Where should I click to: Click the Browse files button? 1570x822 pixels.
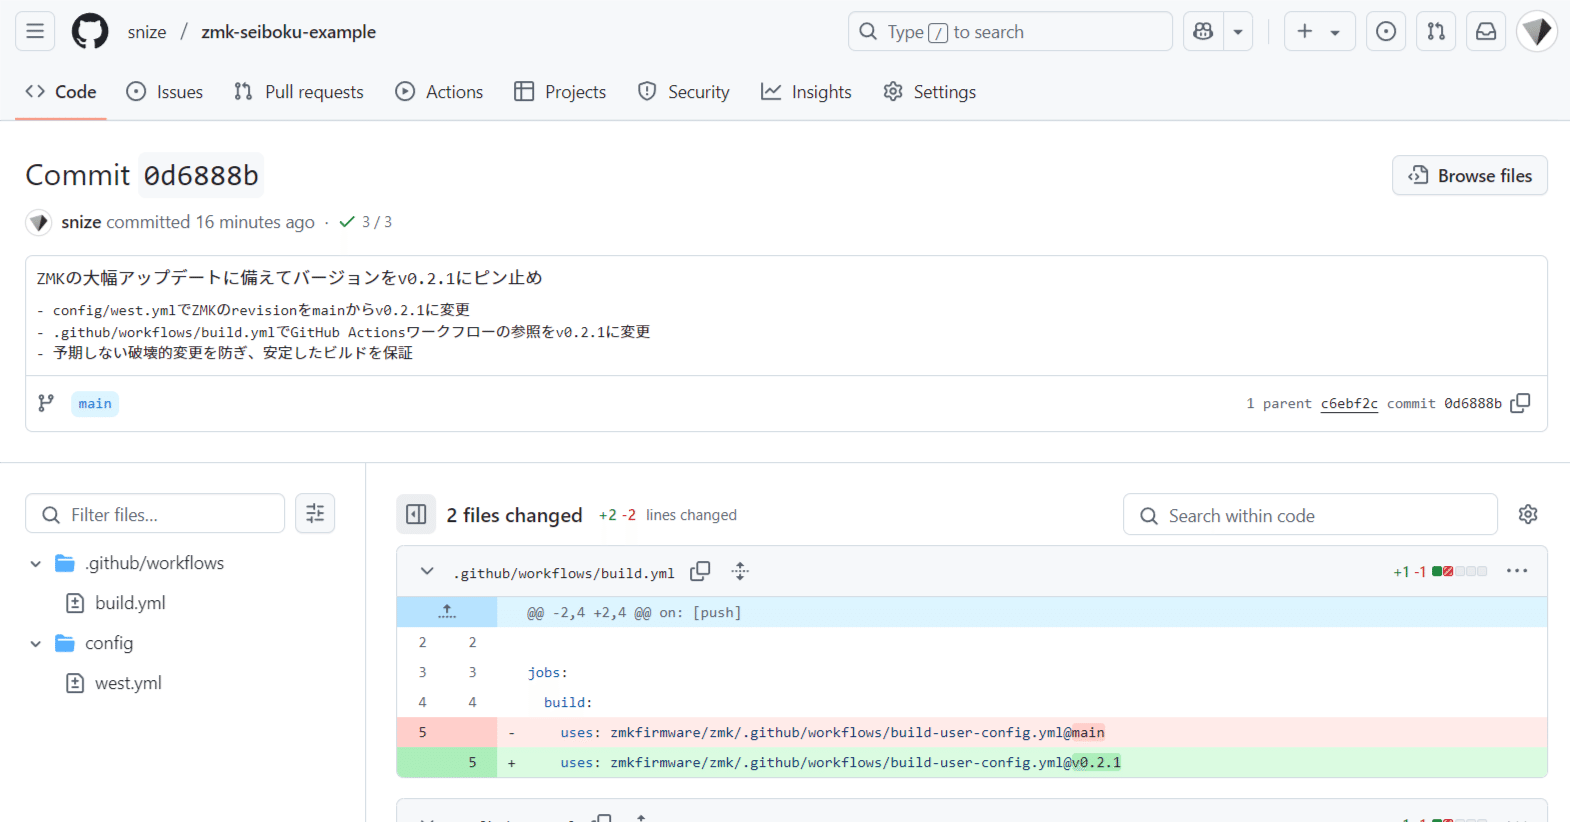(x=1470, y=176)
